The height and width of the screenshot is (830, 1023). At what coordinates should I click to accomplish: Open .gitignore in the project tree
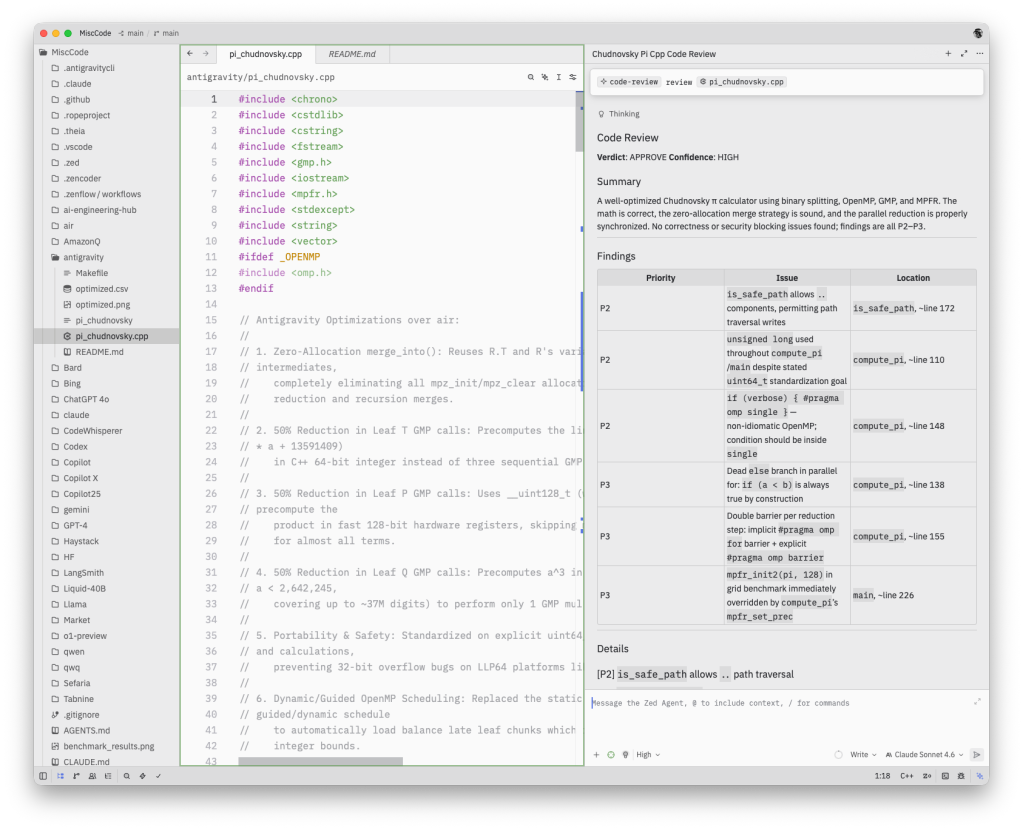(x=81, y=715)
